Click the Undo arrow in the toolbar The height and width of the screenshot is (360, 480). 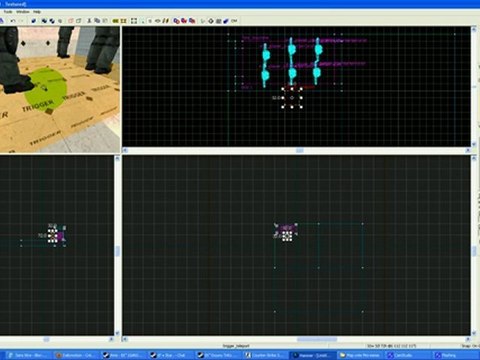point(13,21)
